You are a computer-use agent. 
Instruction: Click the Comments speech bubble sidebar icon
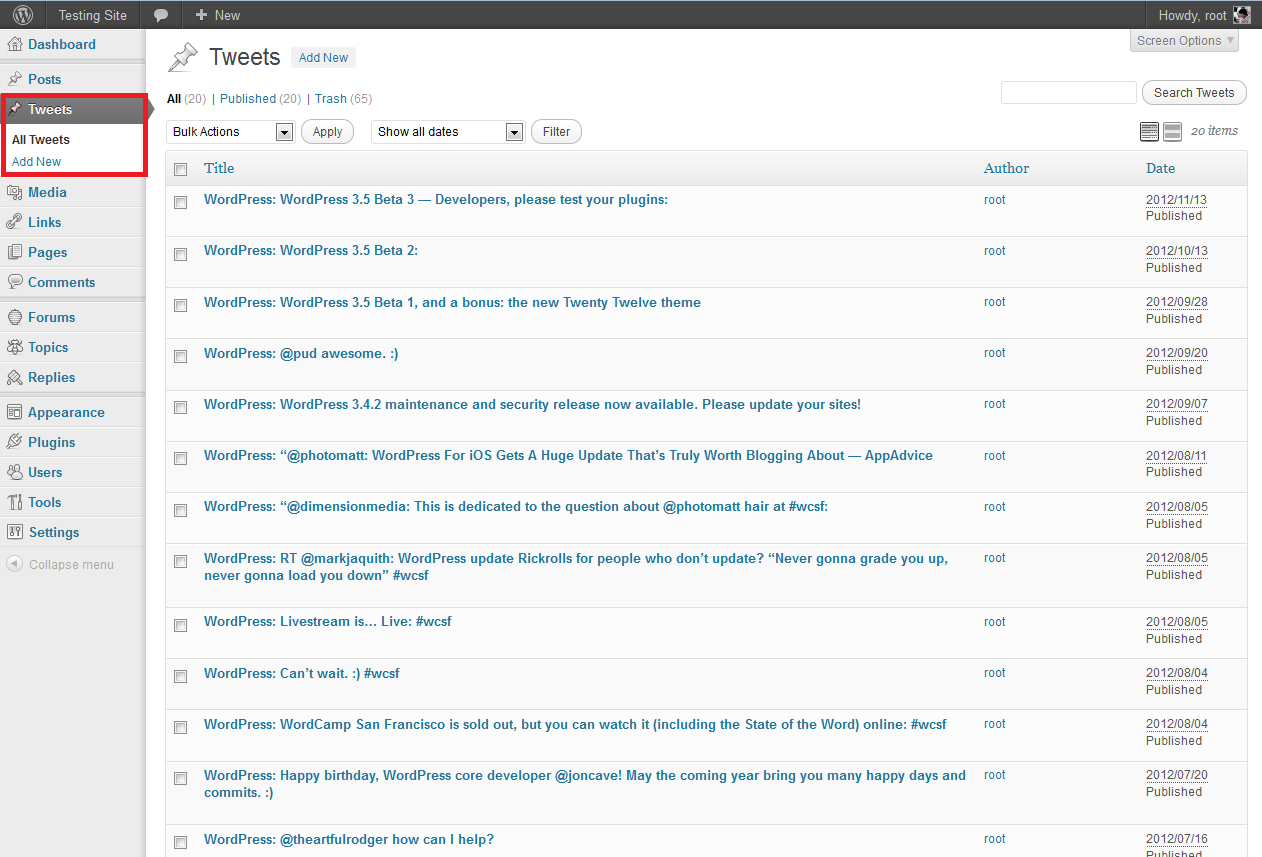[15, 282]
